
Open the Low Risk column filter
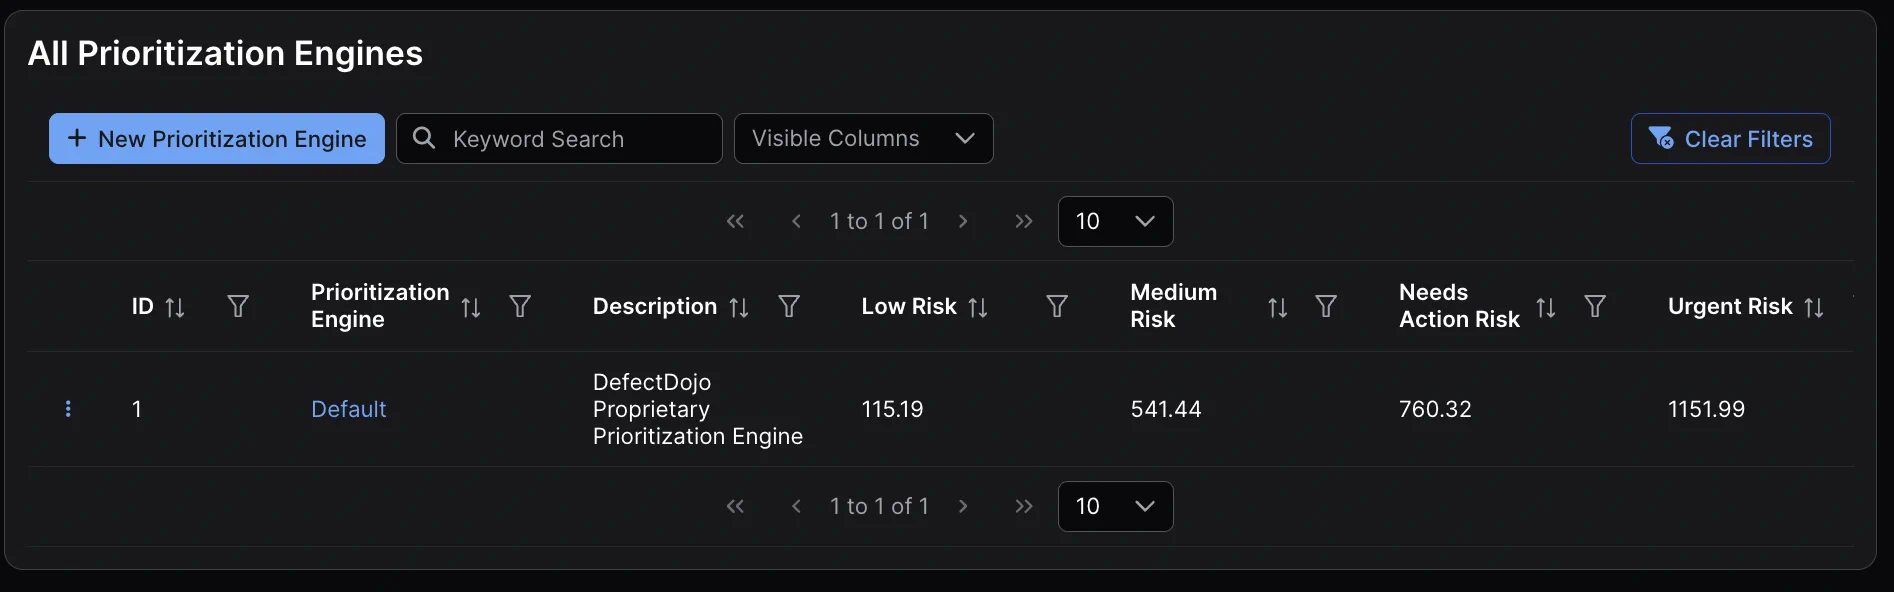[x=1057, y=306]
